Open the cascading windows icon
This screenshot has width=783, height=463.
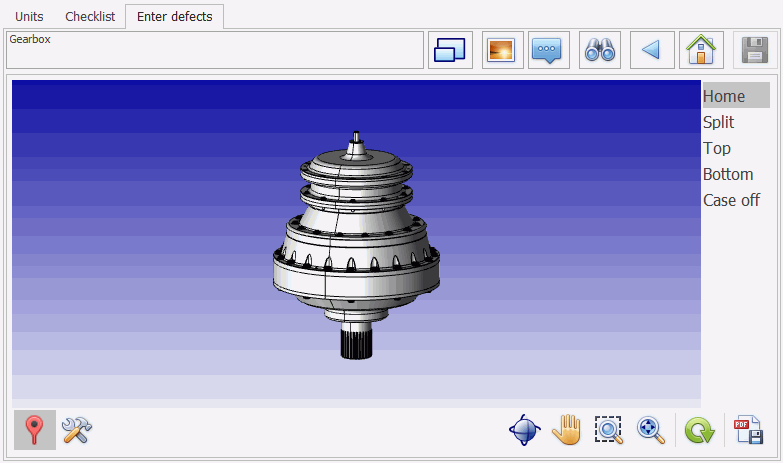(450, 50)
